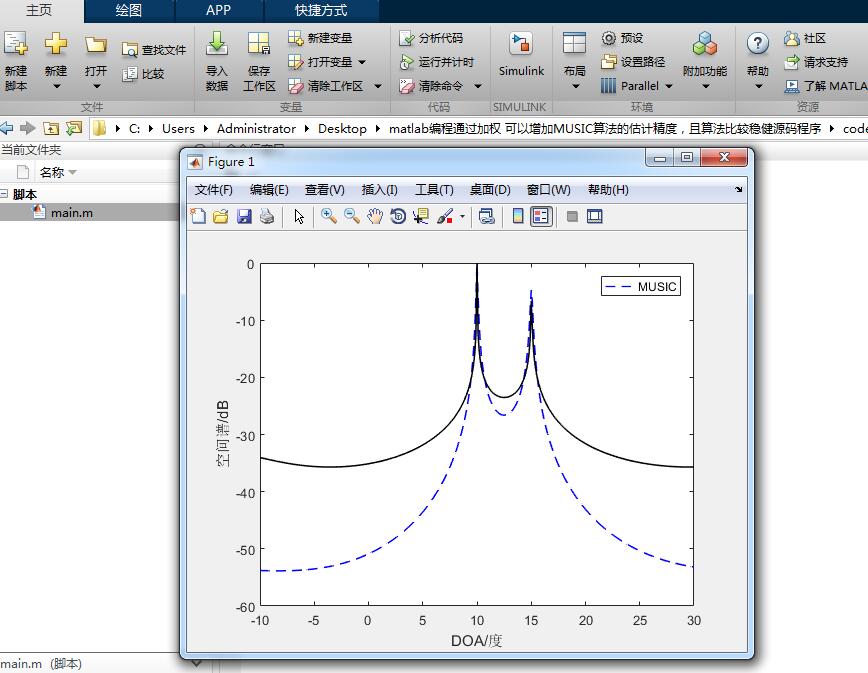Expand the 附加功能 (Add-Ons) dropdown
The image size is (868, 673).
(705, 86)
